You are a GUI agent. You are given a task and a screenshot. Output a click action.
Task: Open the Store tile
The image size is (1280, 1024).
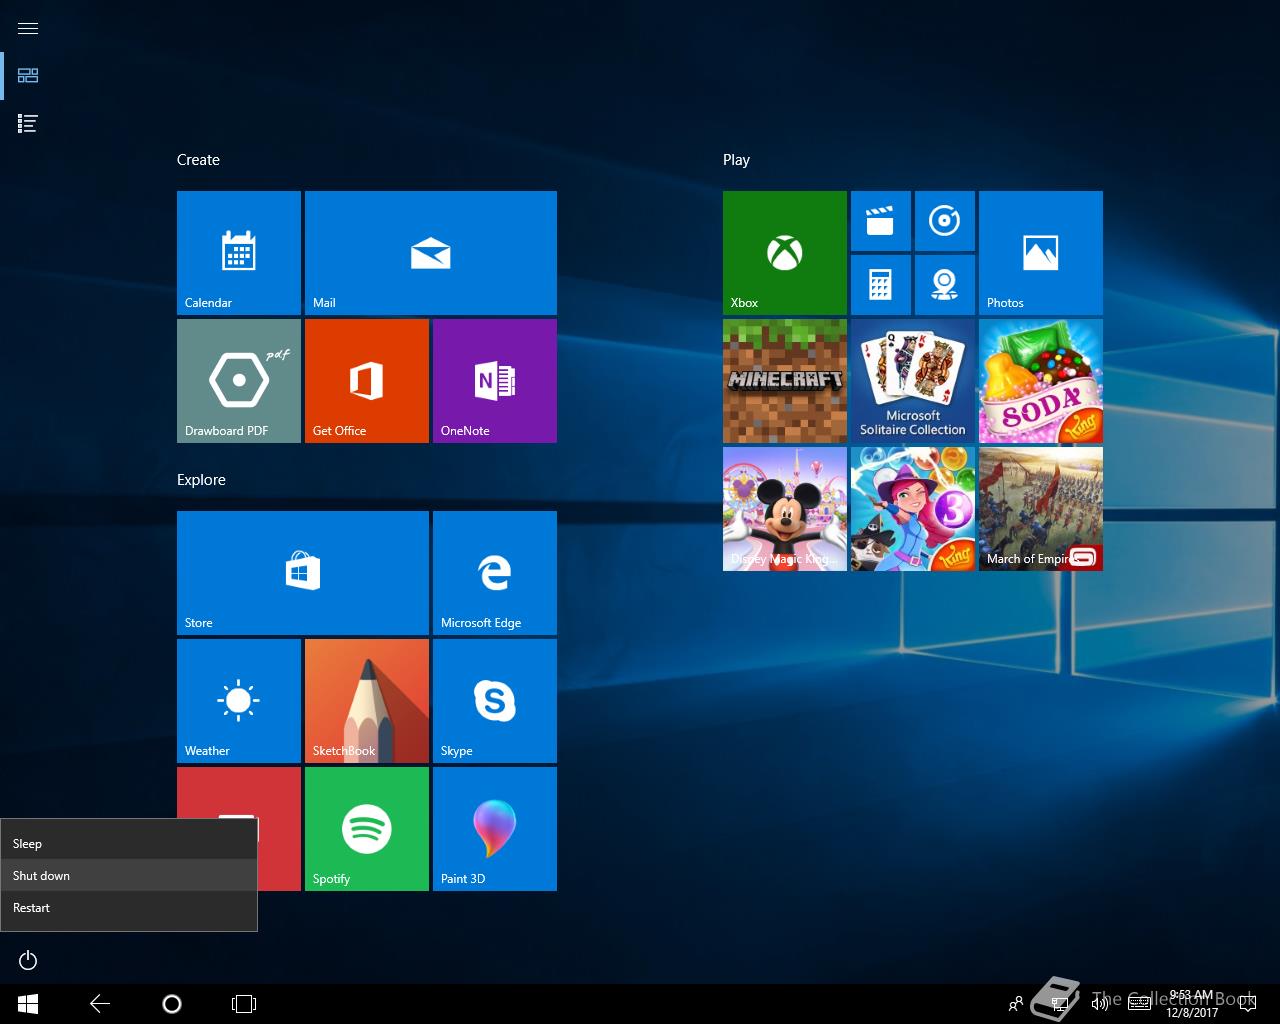coord(303,573)
